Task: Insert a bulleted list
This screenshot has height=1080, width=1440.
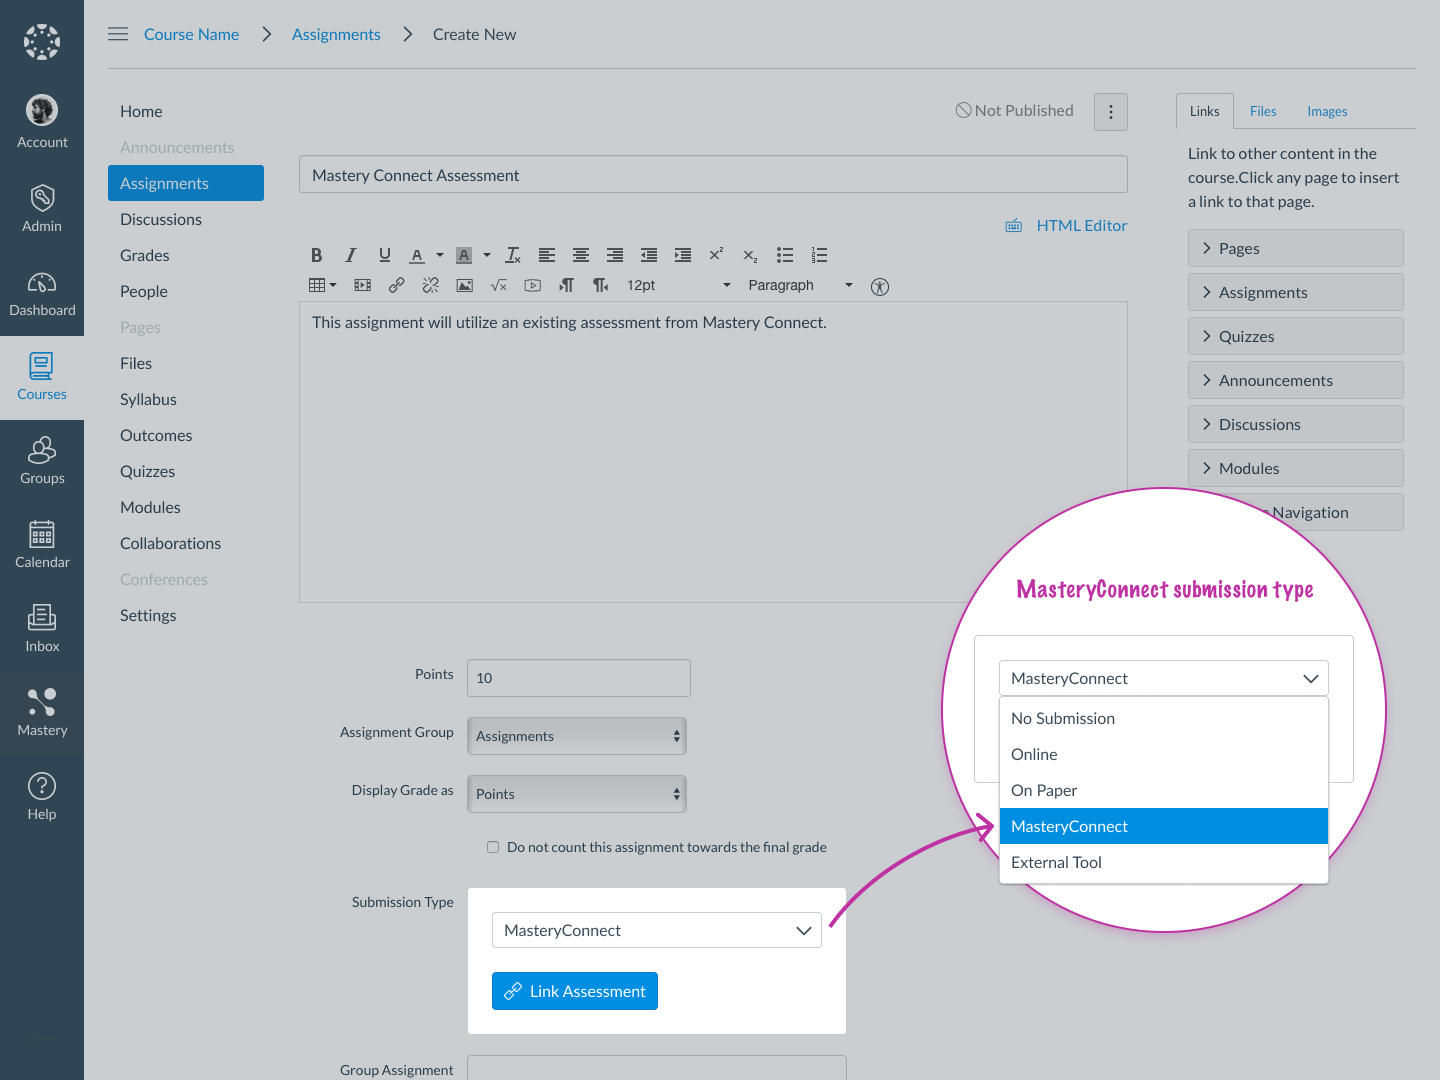Action: click(785, 255)
